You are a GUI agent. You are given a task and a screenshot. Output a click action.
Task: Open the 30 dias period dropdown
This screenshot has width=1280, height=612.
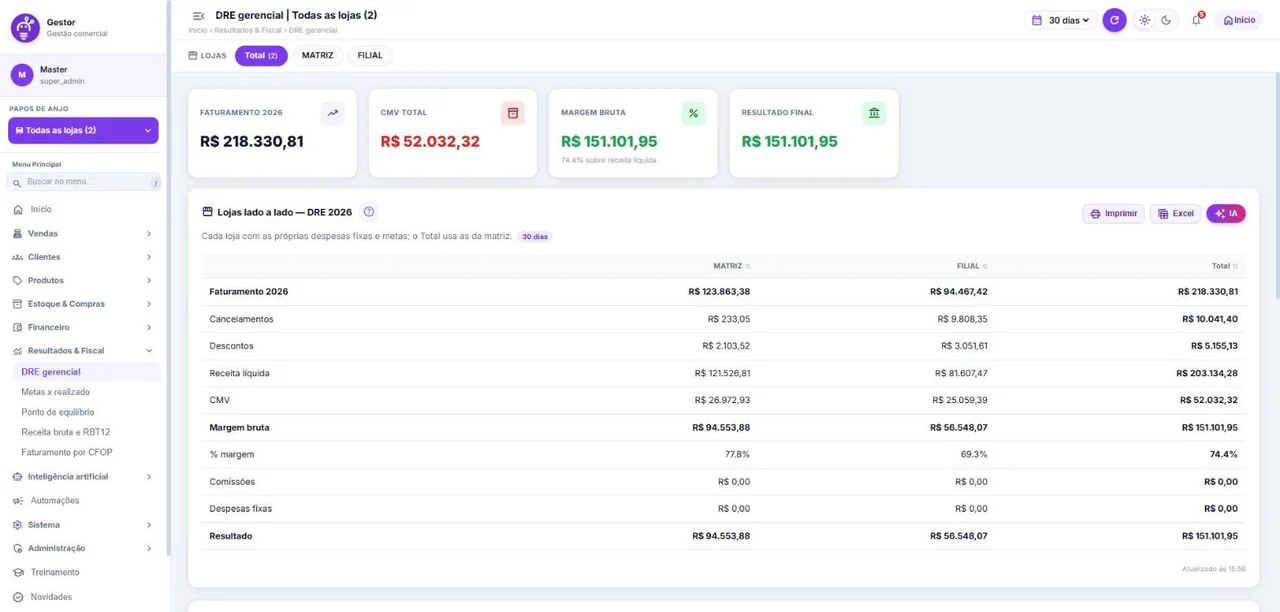tap(1061, 20)
